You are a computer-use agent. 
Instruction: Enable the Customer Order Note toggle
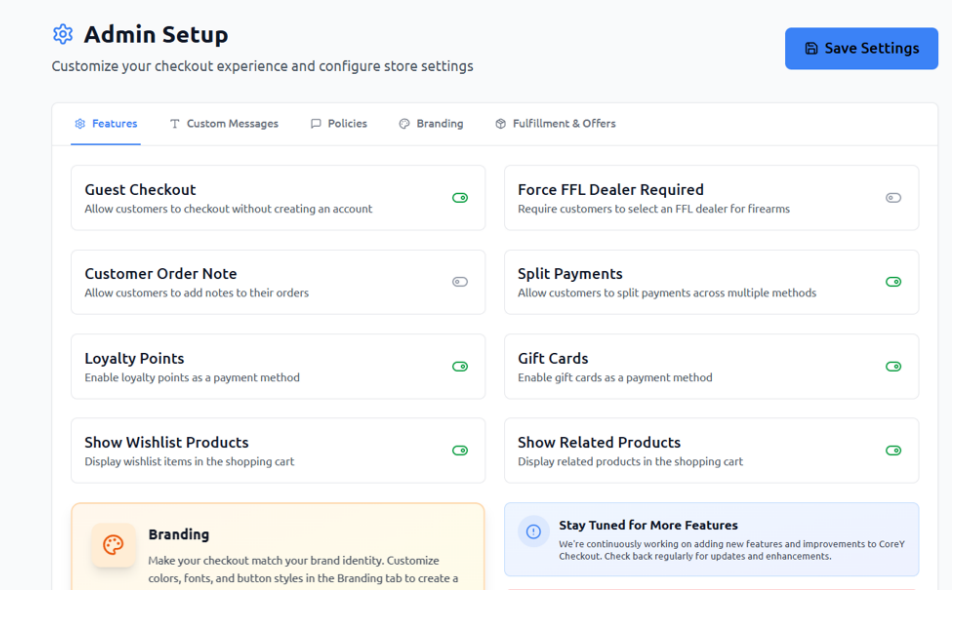[x=460, y=282]
